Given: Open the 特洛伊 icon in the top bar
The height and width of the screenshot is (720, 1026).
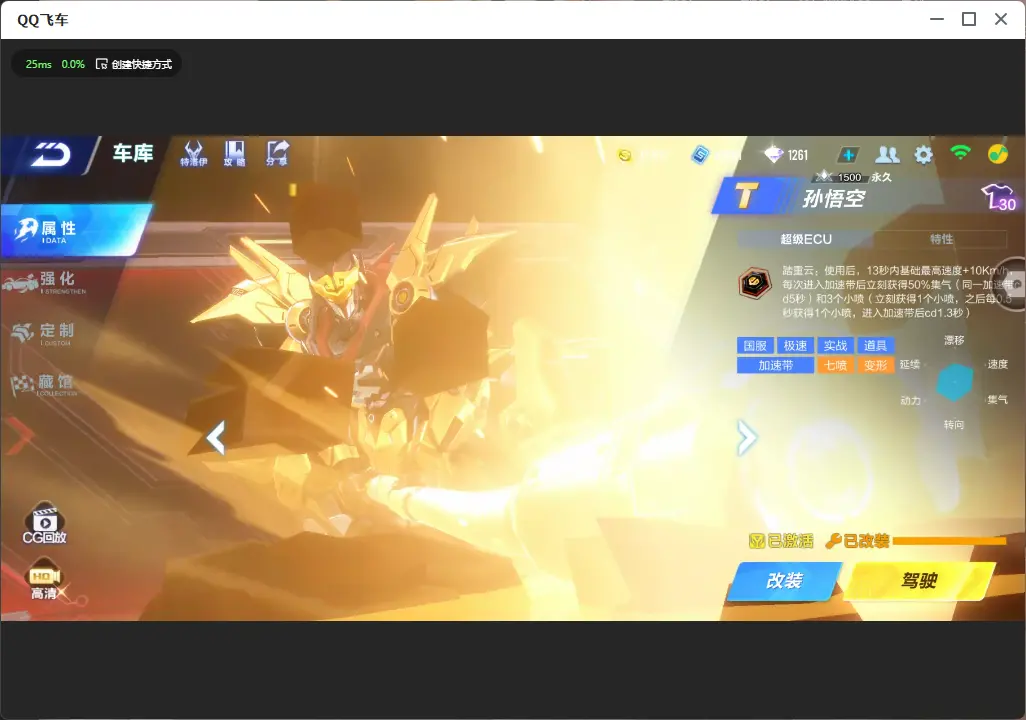Looking at the screenshot, I should point(194,153).
